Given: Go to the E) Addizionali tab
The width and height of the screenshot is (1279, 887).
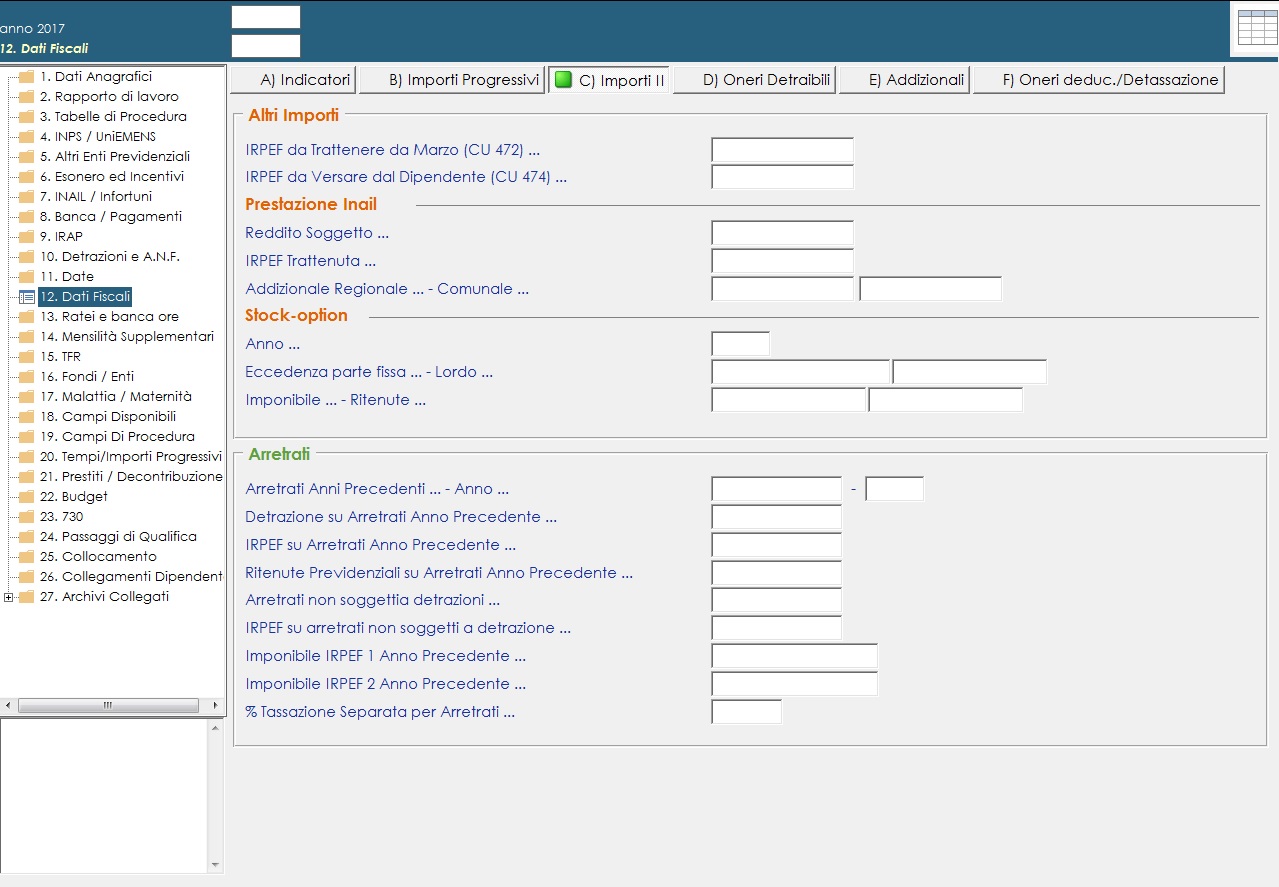Looking at the screenshot, I should click(x=904, y=80).
